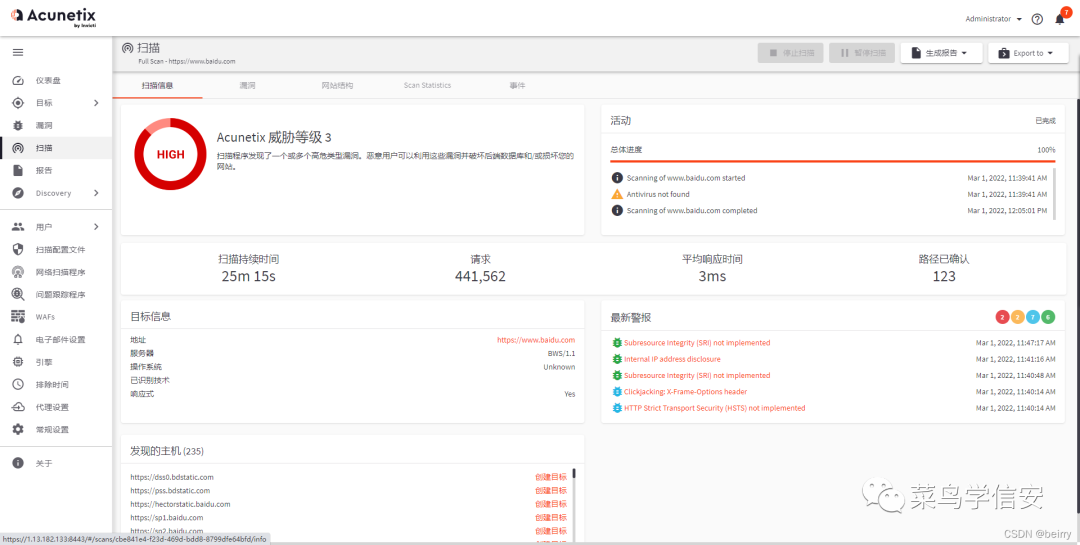Image resolution: width=1080 pixels, height=545 pixels.
Task: Open Network Scanner (网络扫描程序) icon
Action: coord(19,272)
